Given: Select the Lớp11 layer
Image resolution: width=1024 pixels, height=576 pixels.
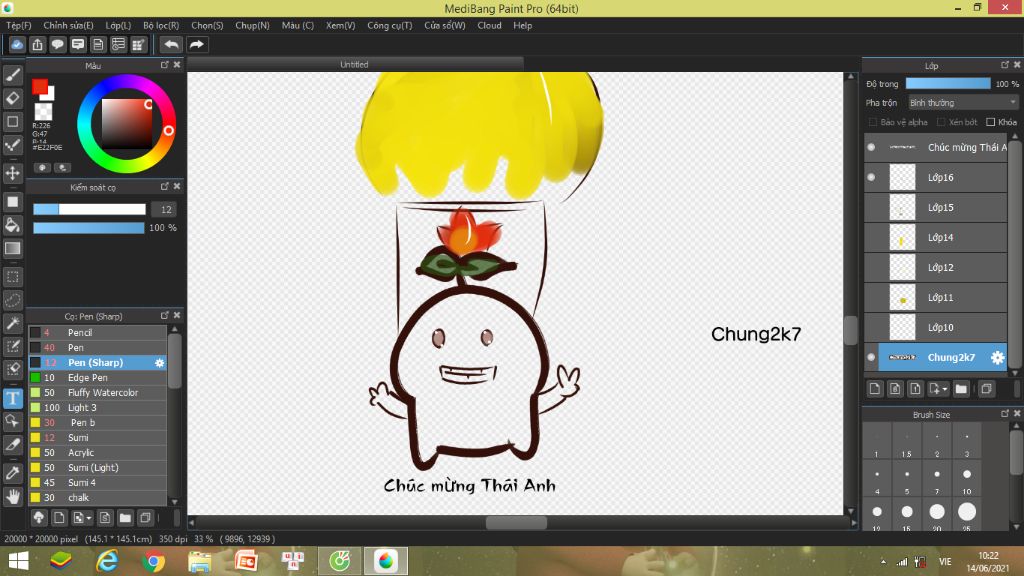Looking at the screenshot, I should [x=936, y=297].
